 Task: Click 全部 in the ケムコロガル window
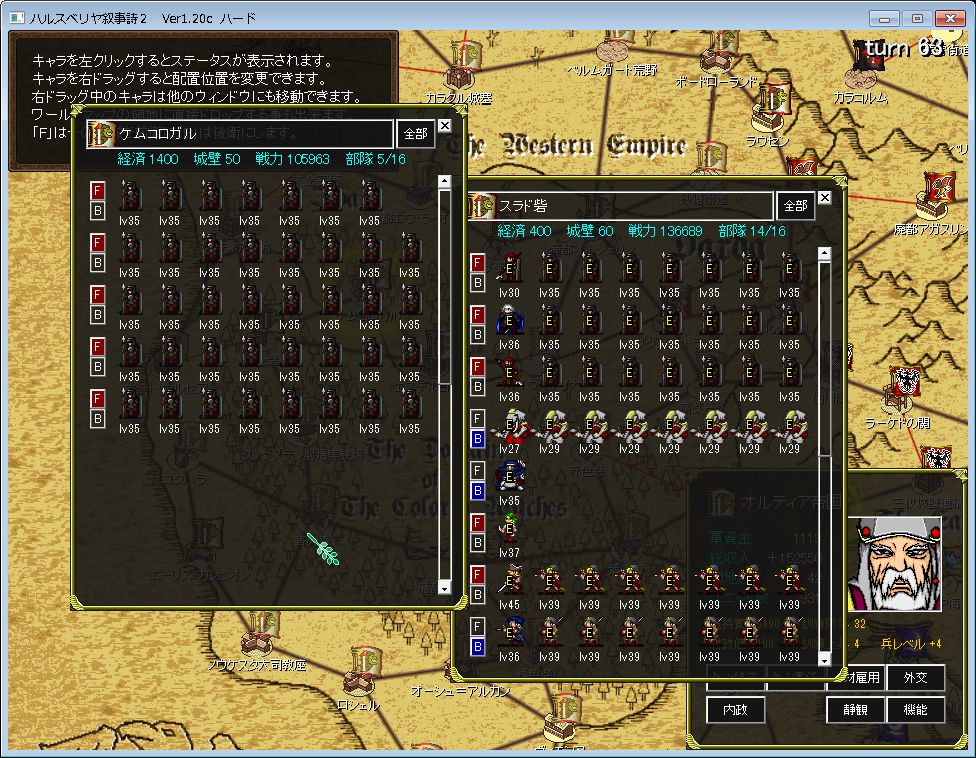[x=415, y=134]
